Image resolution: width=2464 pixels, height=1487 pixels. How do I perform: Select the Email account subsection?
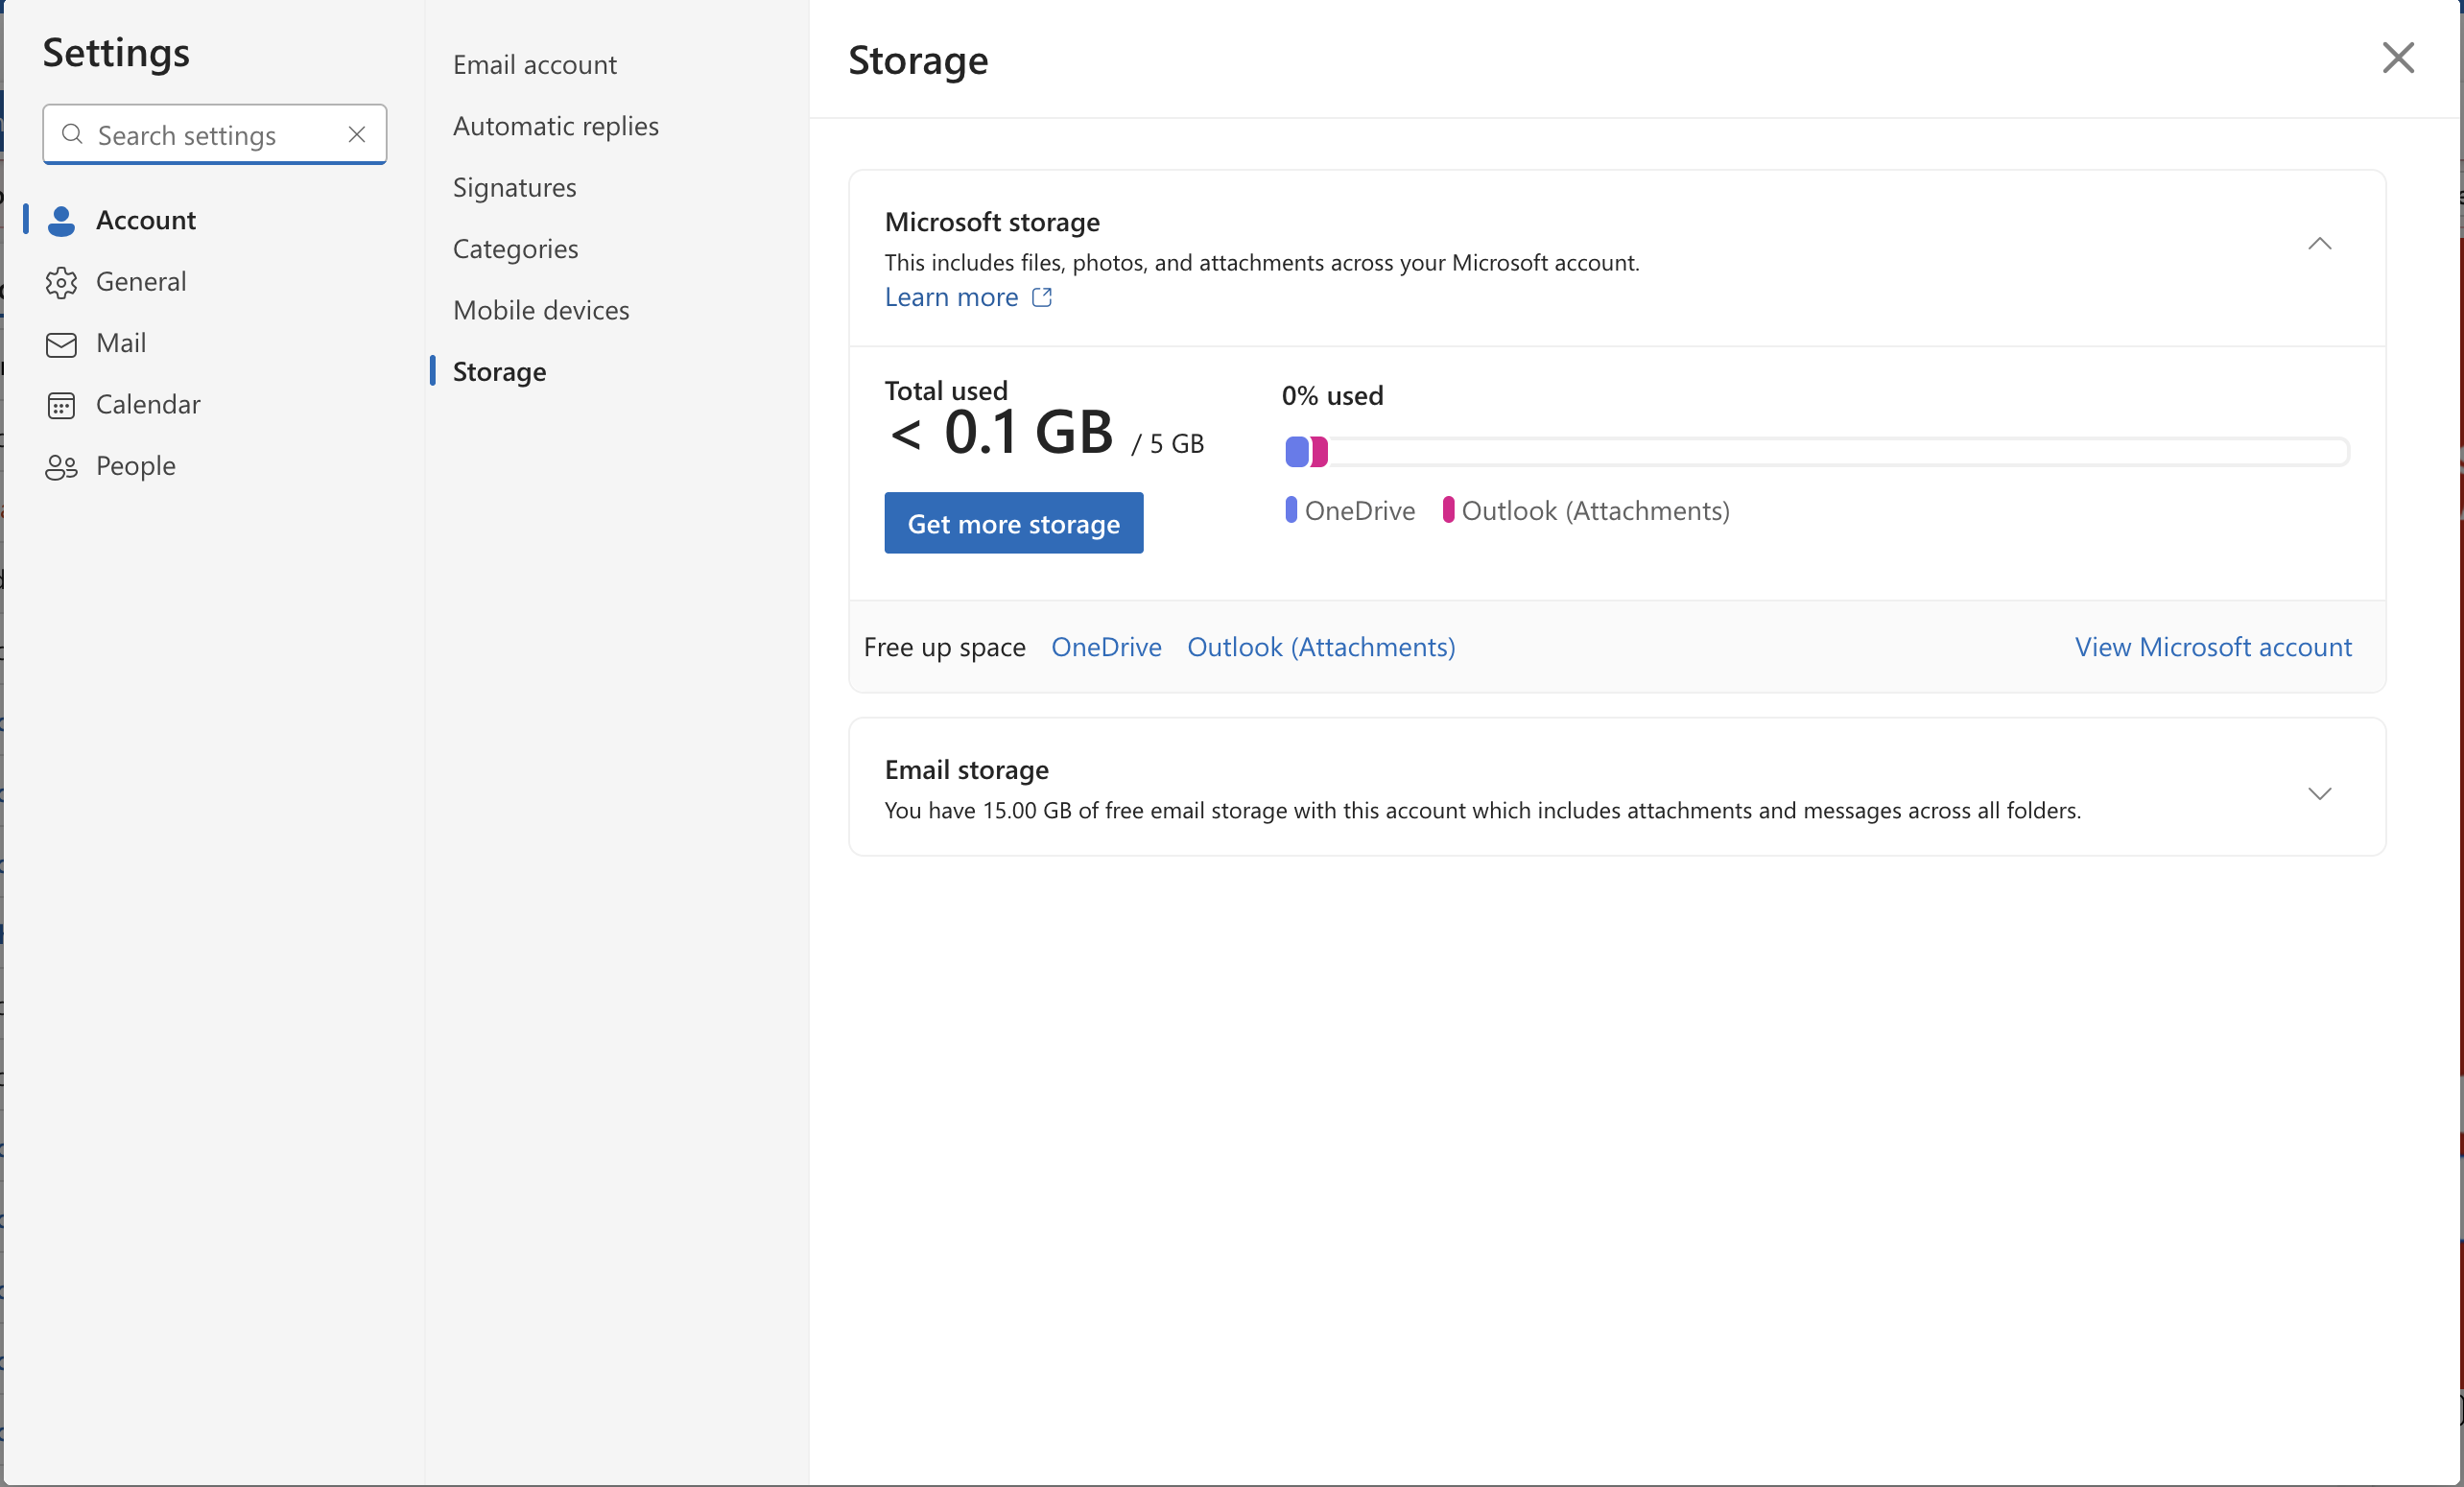[535, 65]
